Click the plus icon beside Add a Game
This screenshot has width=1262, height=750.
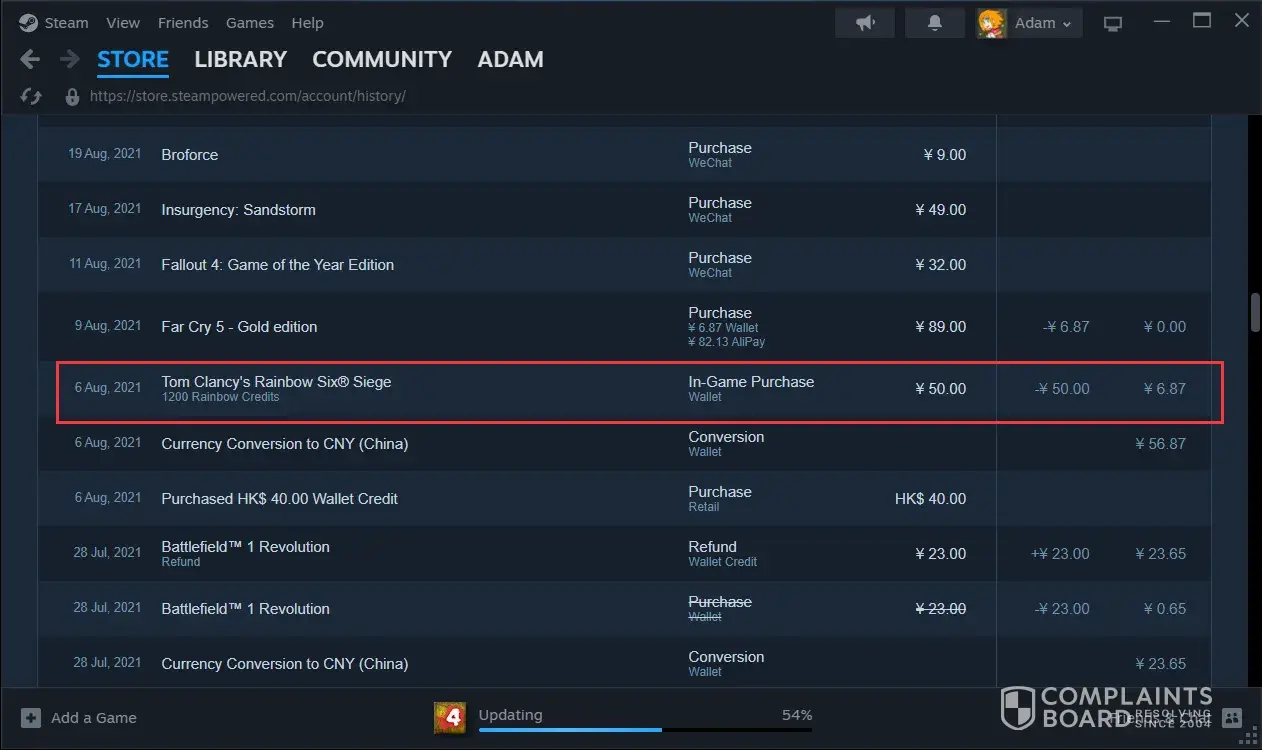click(x=31, y=718)
